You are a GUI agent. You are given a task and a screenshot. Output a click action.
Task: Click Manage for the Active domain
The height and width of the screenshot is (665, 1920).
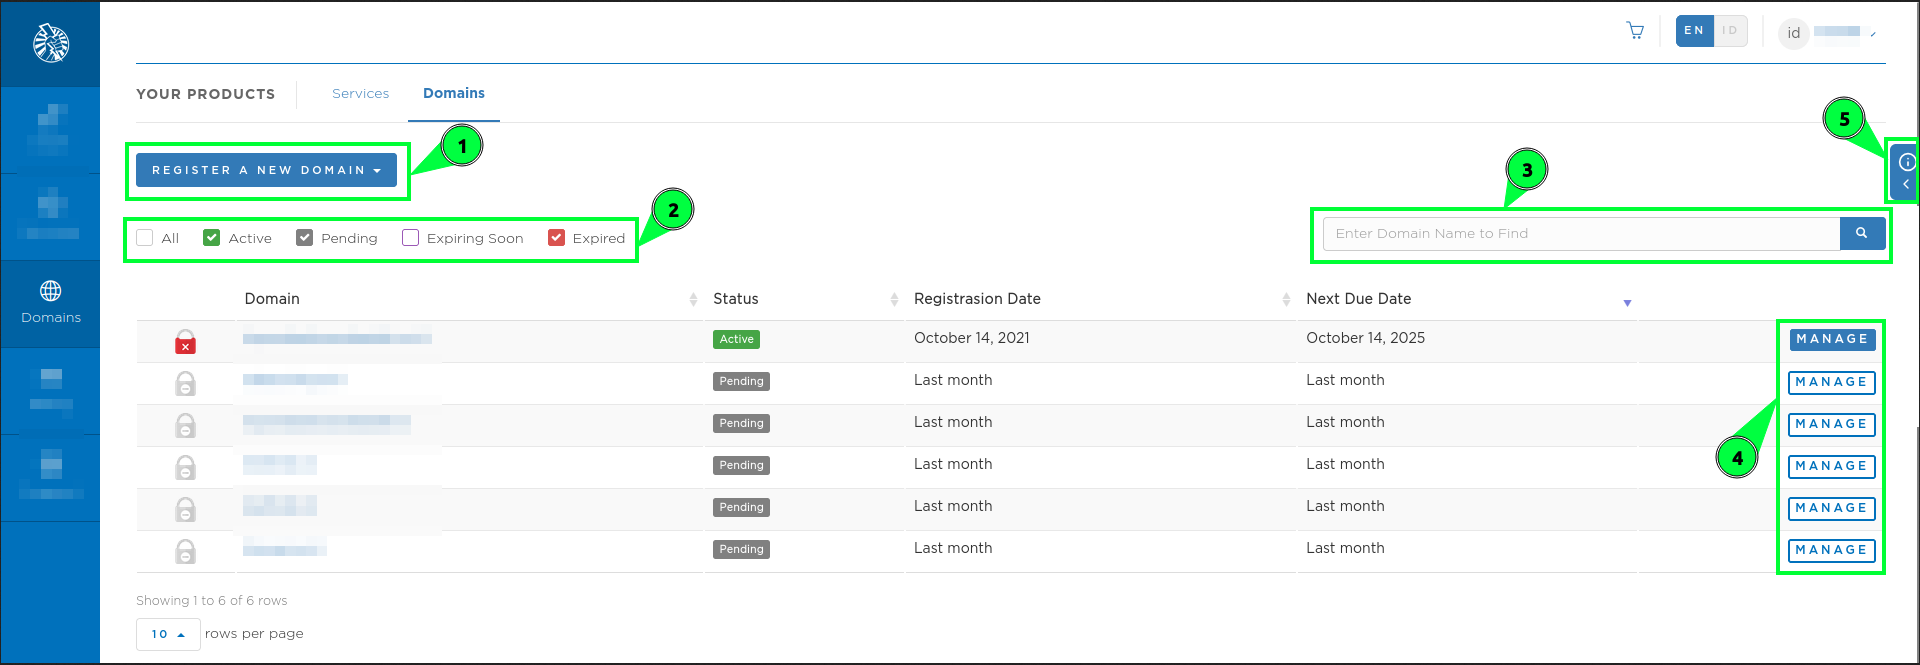tap(1832, 339)
